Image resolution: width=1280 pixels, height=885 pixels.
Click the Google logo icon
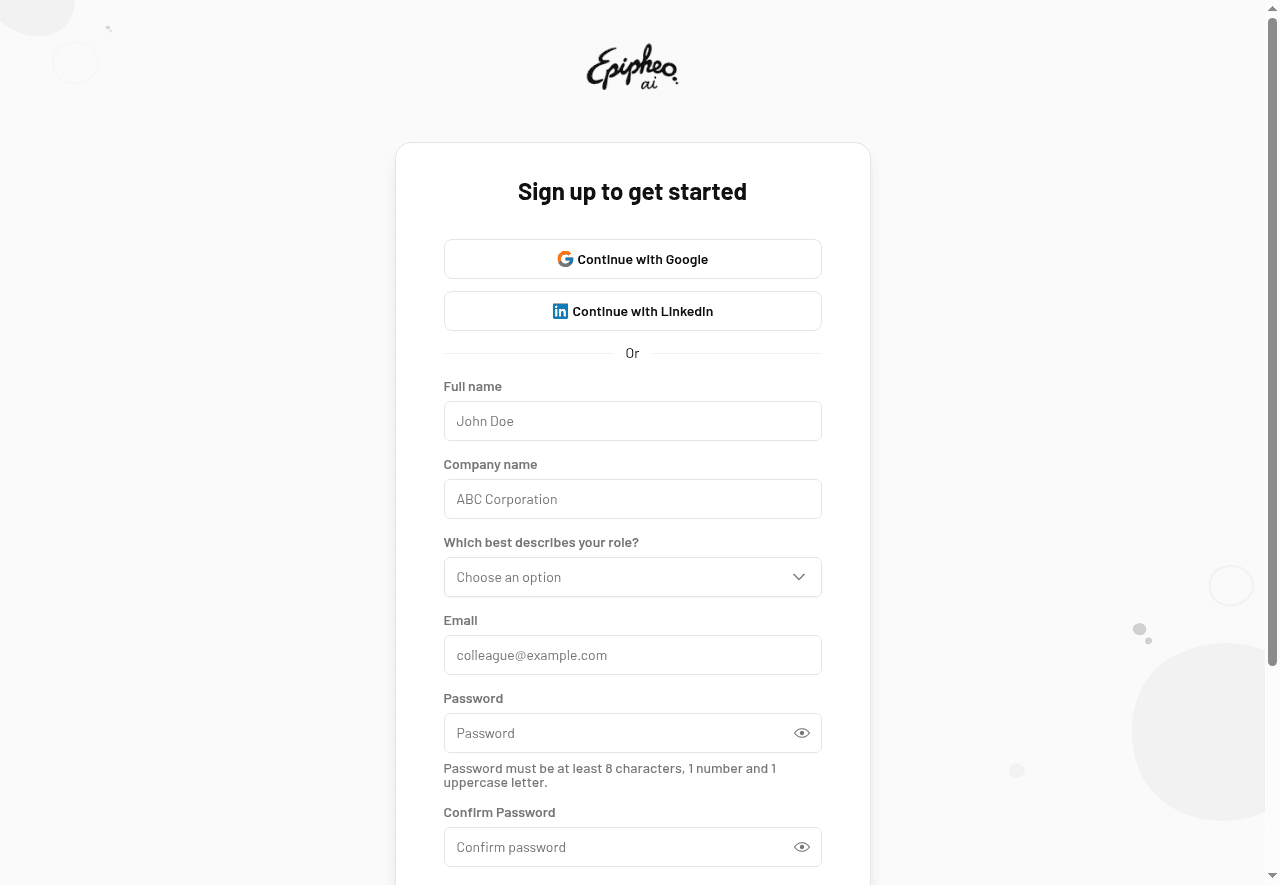click(x=565, y=259)
